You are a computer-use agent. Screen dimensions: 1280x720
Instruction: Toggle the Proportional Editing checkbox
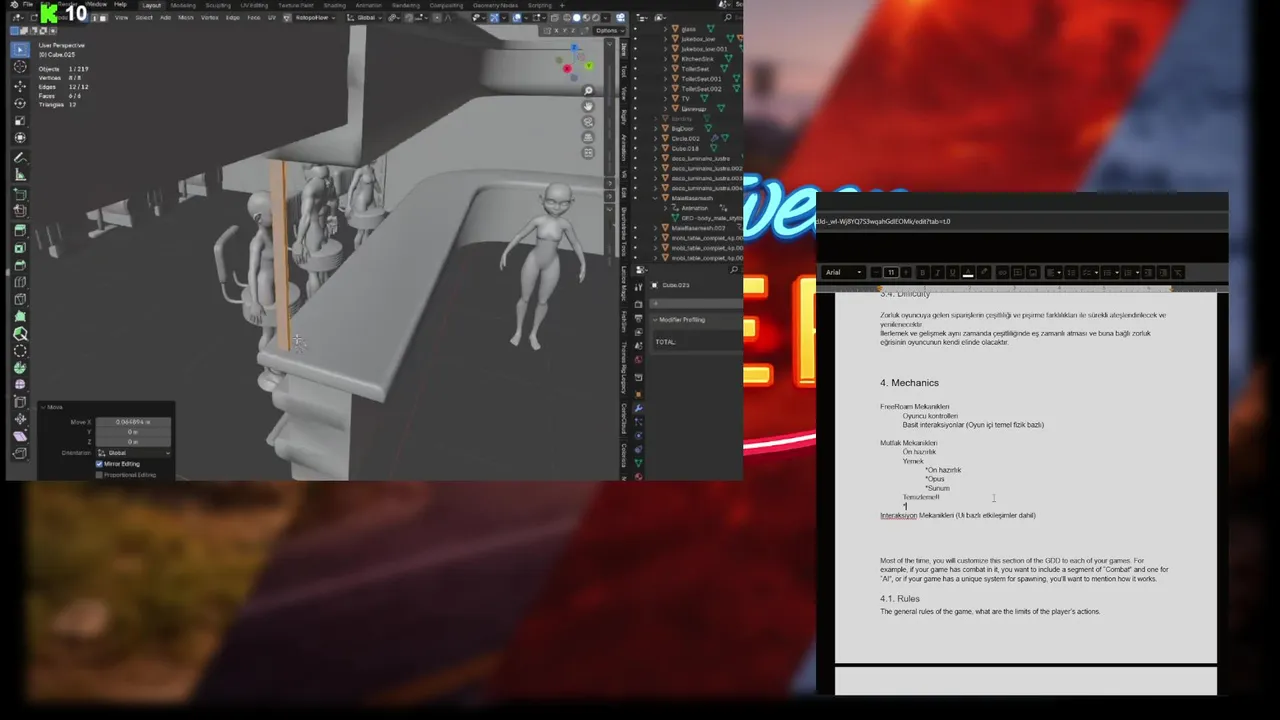(100, 475)
